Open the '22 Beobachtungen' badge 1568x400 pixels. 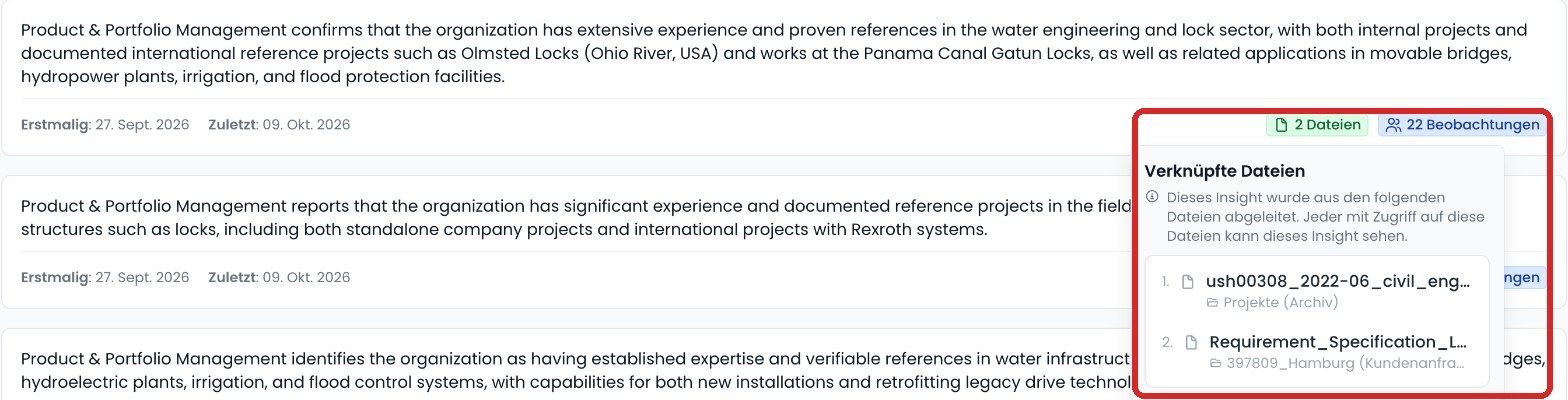click(1462, 125)
